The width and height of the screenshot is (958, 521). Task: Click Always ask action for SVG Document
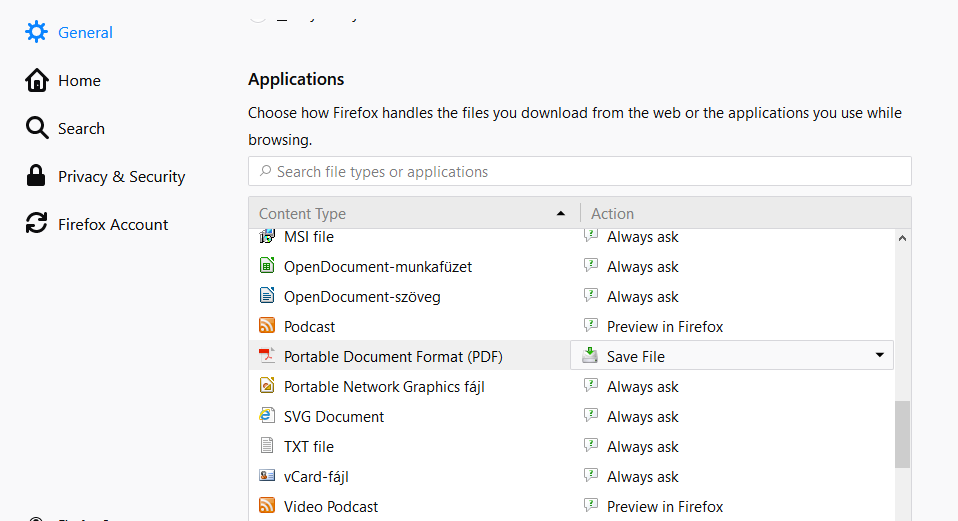pos(643,417)
